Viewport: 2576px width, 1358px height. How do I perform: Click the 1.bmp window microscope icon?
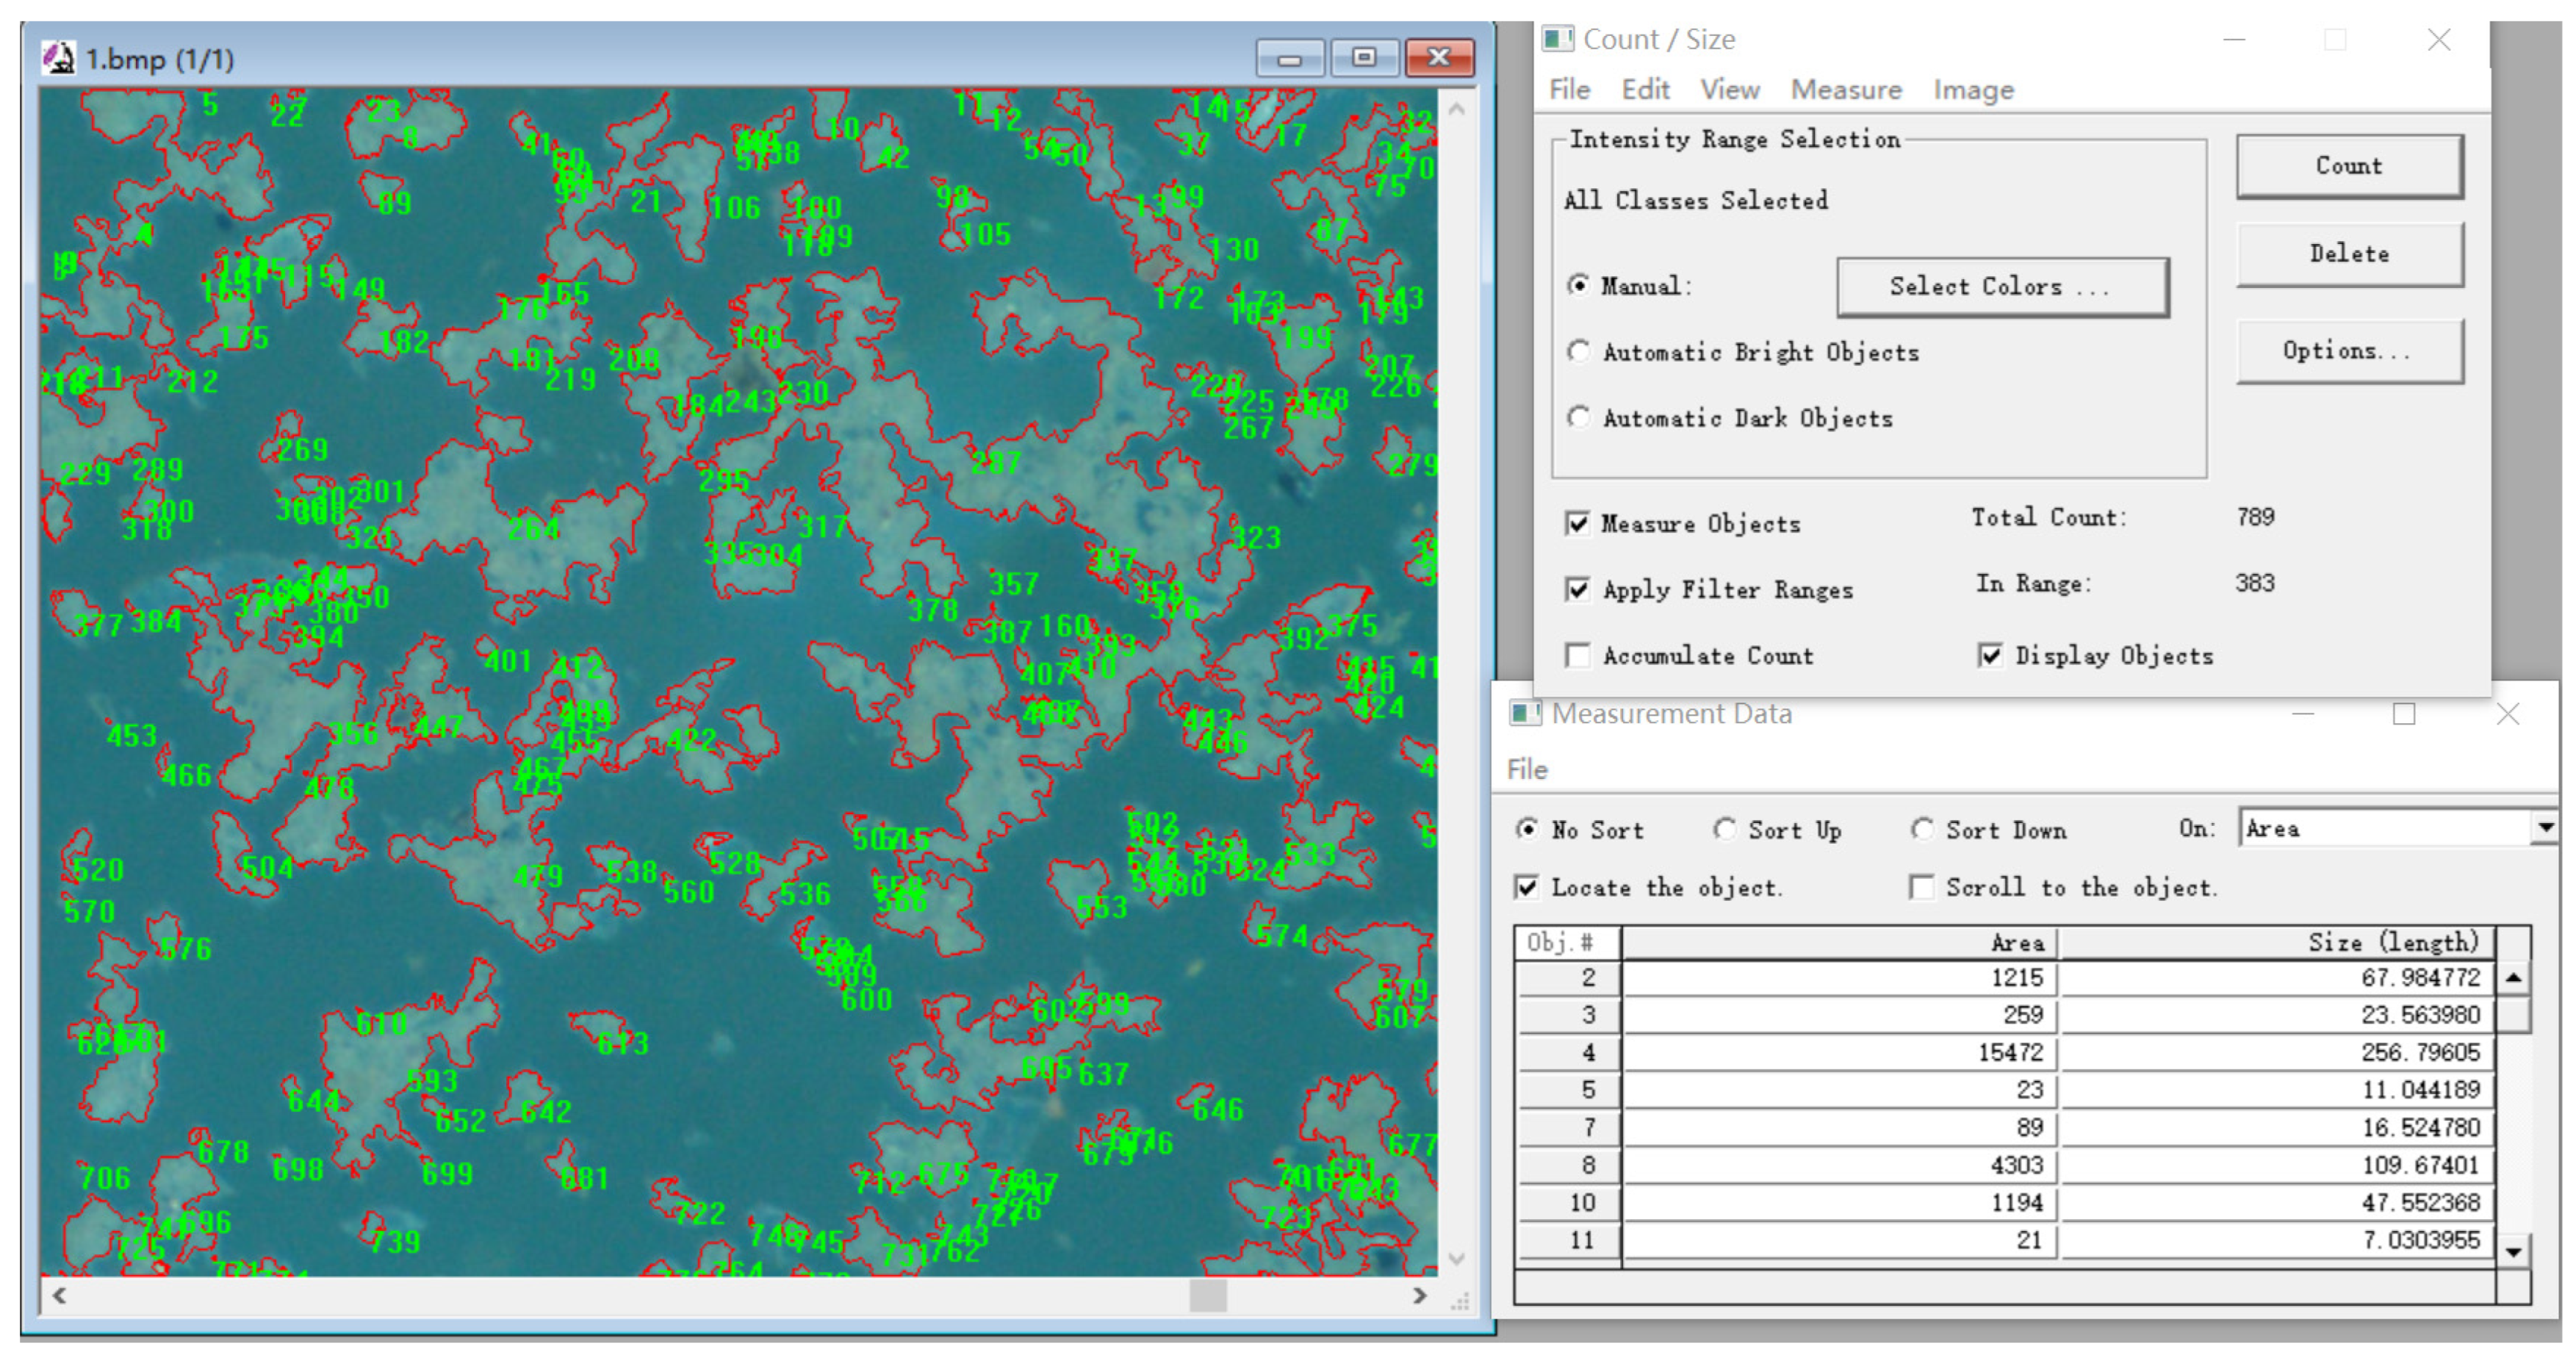(58, 58)
